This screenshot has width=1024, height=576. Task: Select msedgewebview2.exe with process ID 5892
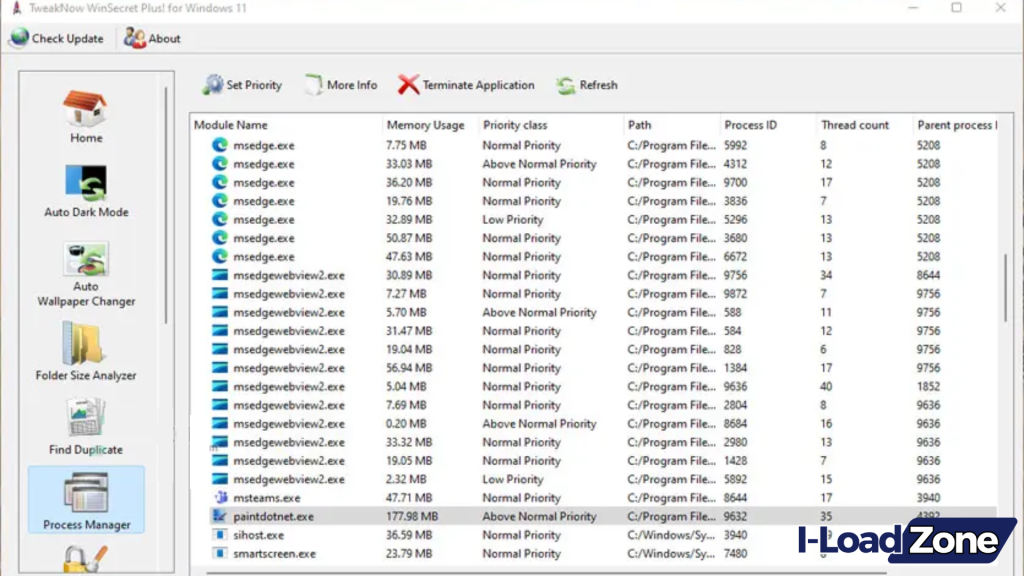pos(603,479)
